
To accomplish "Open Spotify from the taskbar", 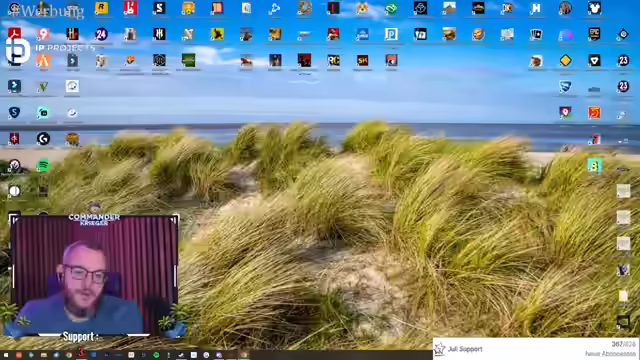I will [156, 355].
